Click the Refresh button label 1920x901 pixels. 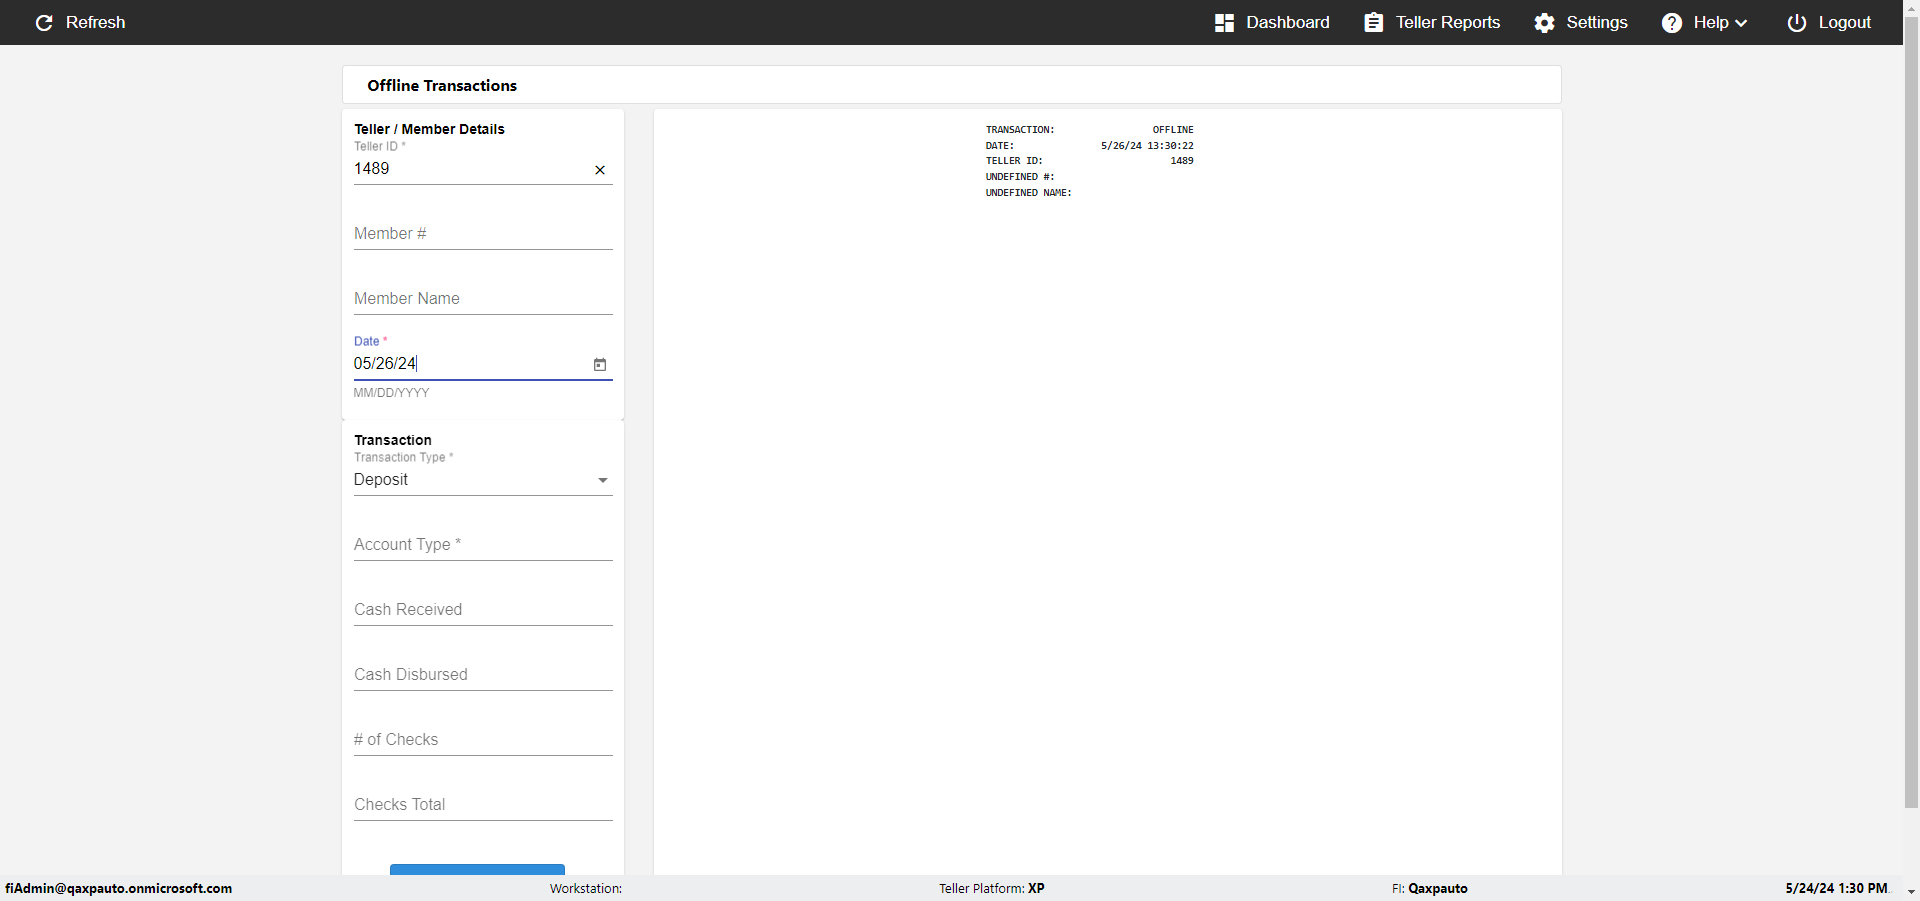click(95, 22)
